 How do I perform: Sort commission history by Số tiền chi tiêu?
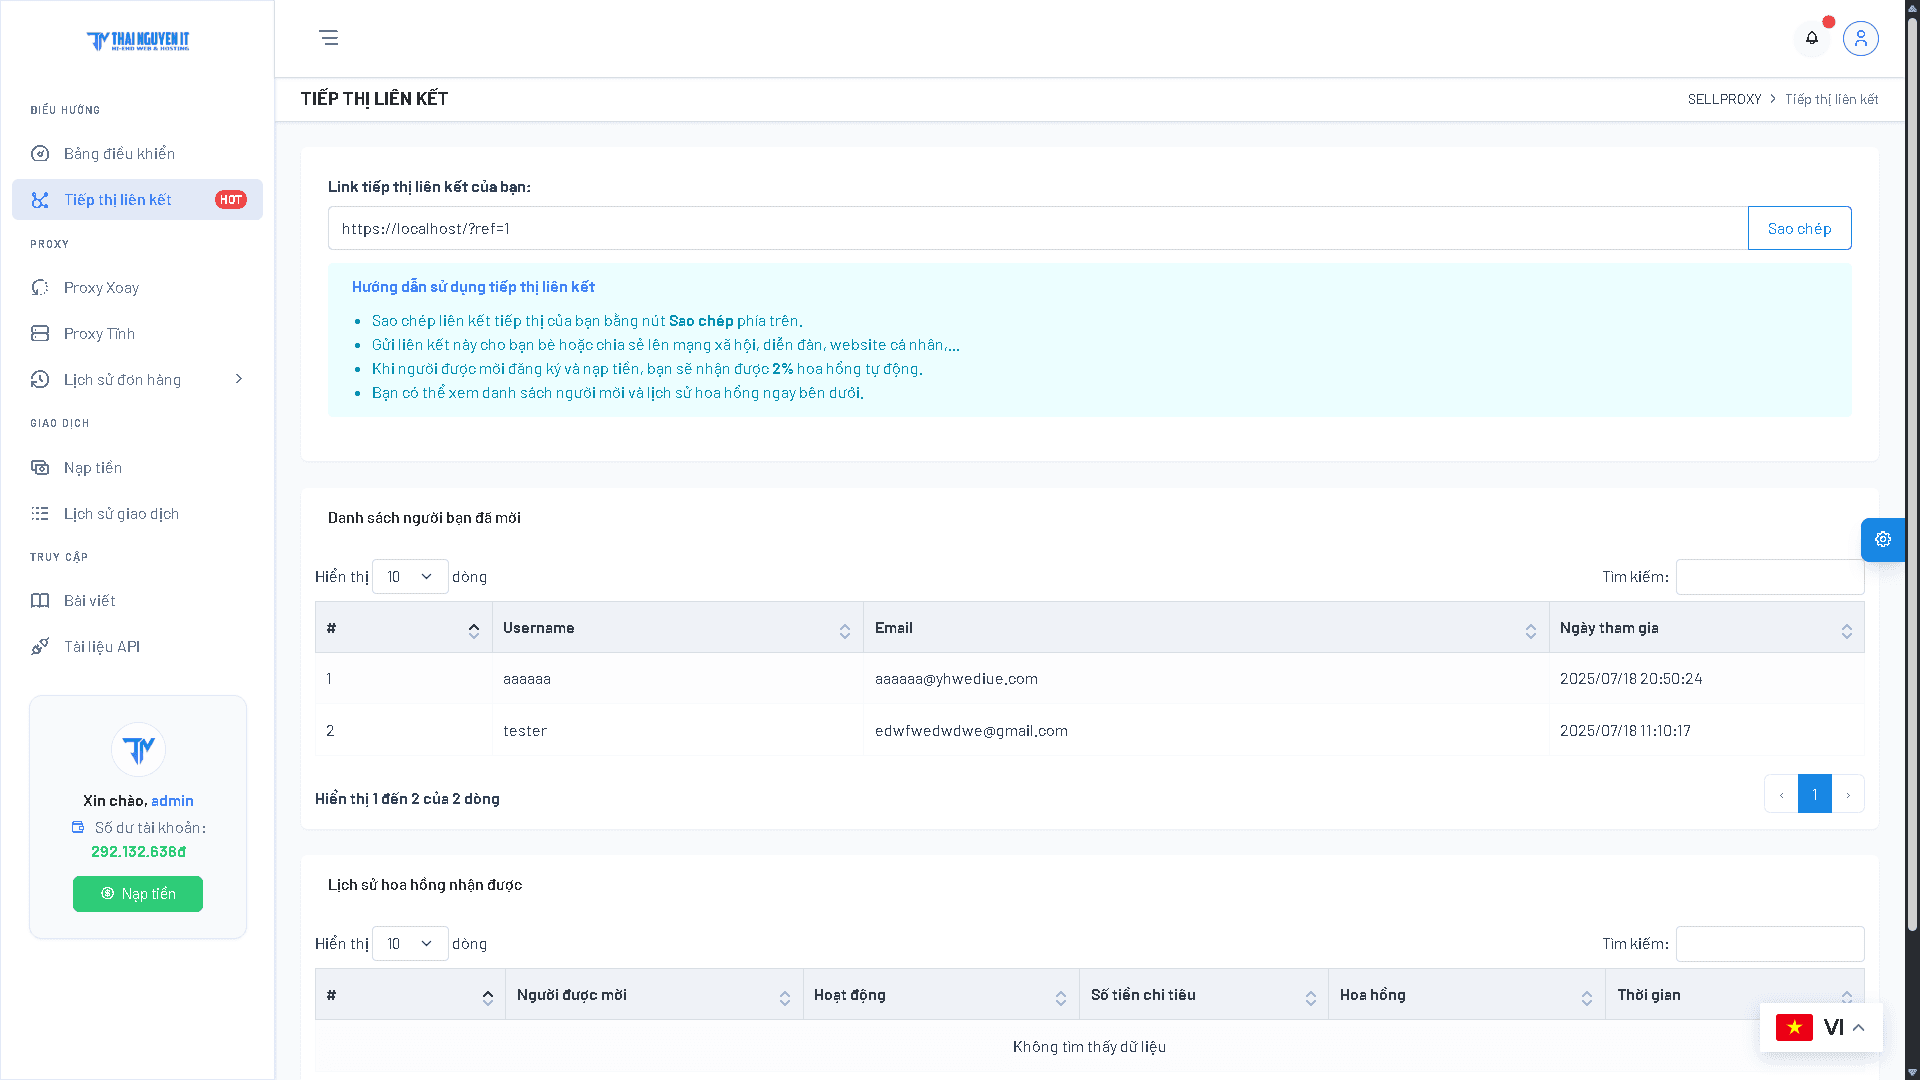pyautogui.click(x=1204, y=995)
